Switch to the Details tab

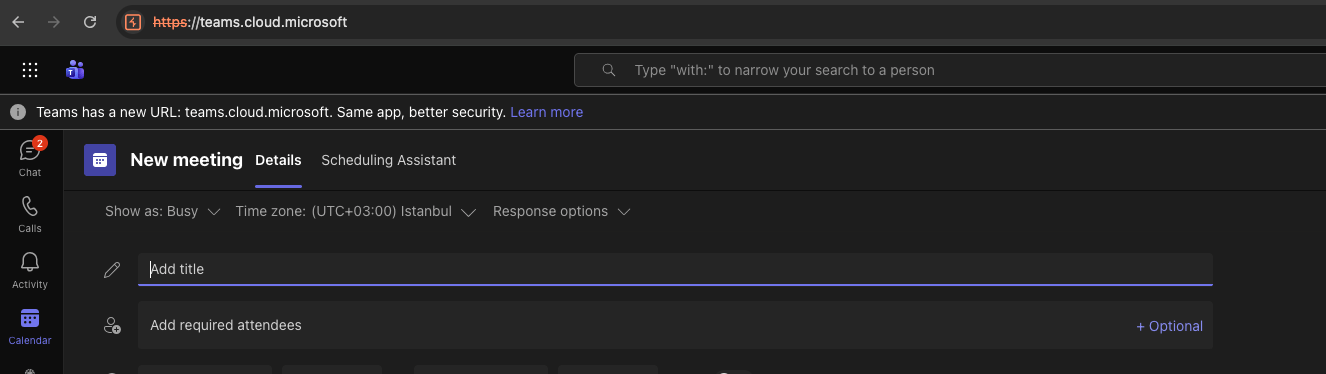point(278,160)
